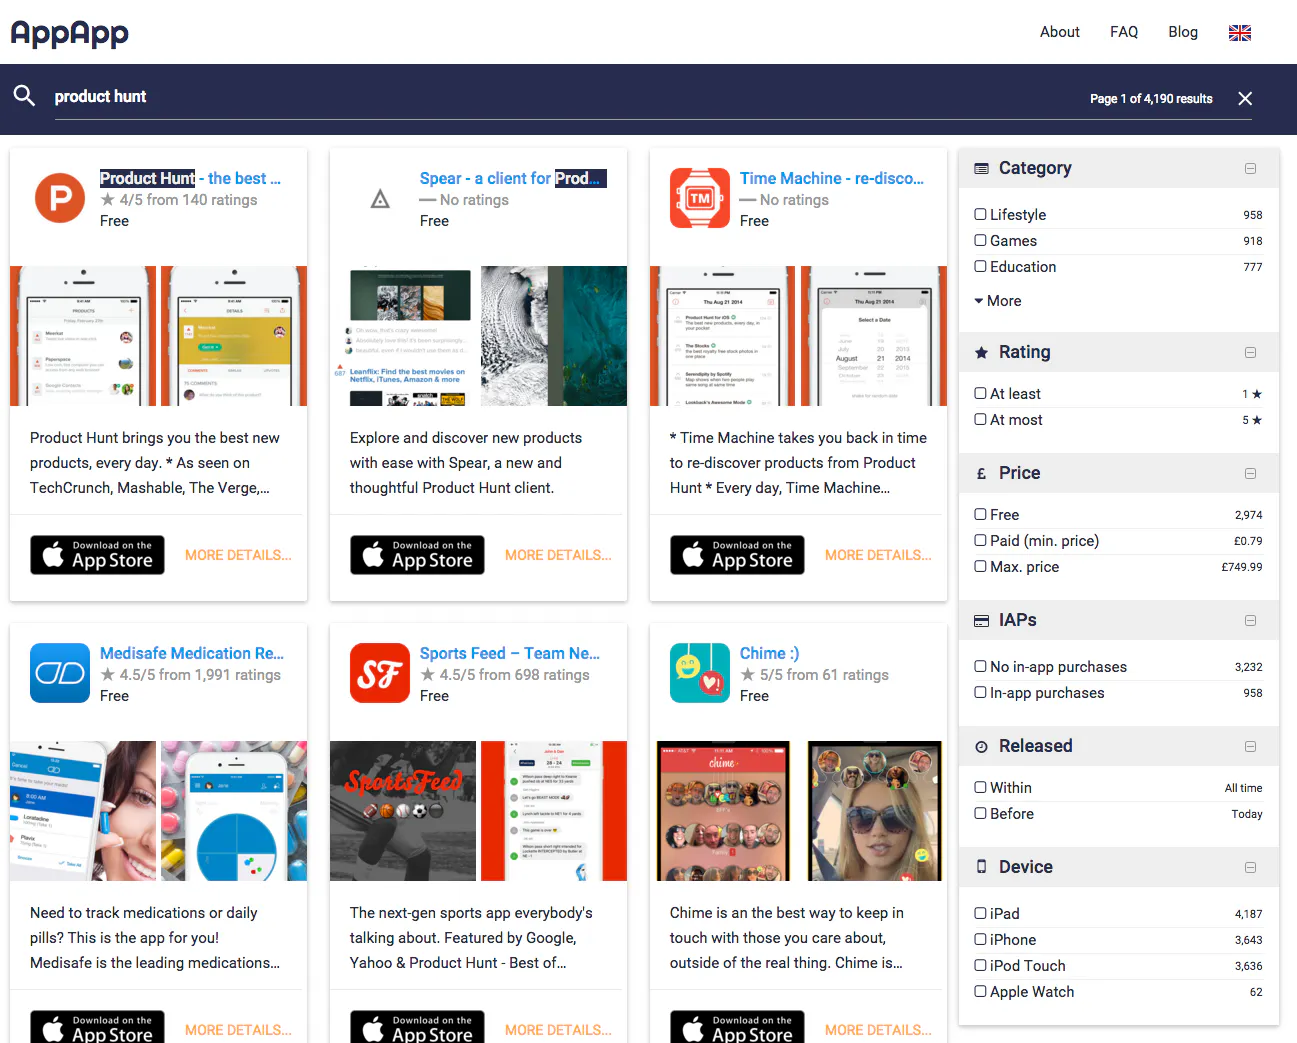The image size is (1297, 1043).
Task: Download Product Hunt on the App Store
Action: (97, 555)
